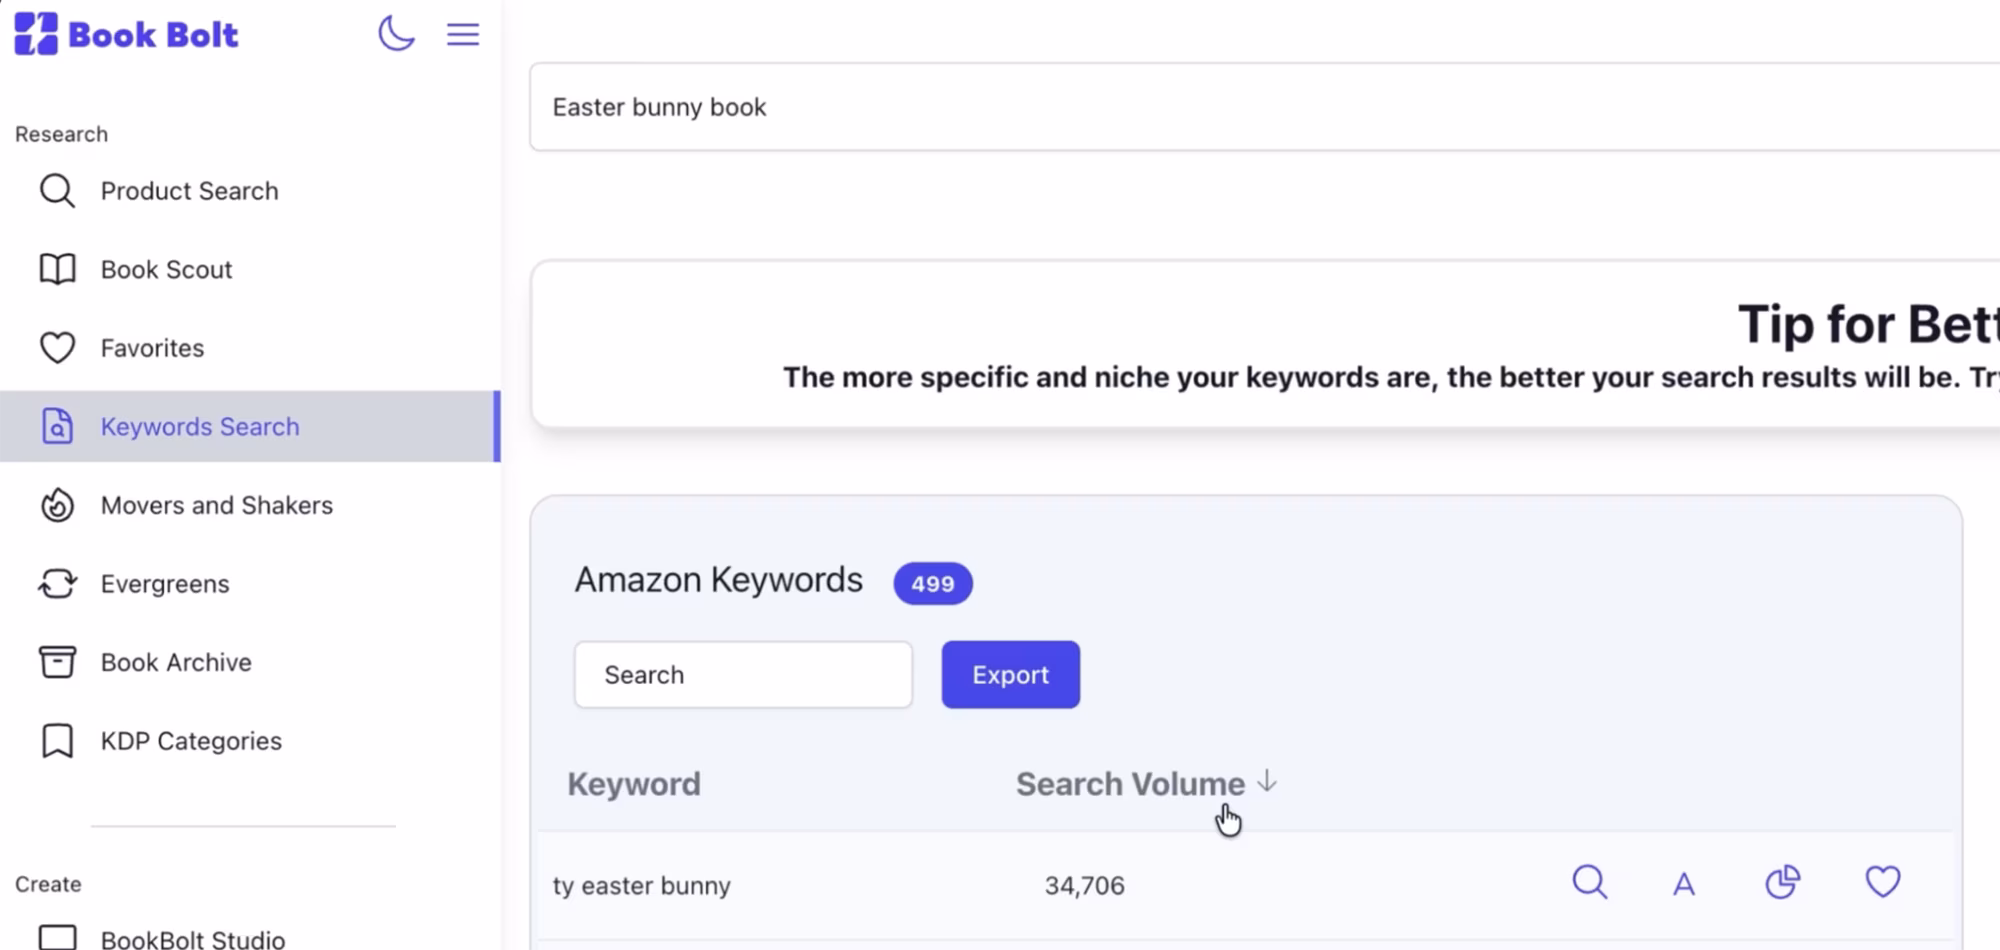This screenshot has width=2000, height=950.
Task: Click the pie chart icon on the keyword row
Action: pyautogui.click(x=1783, y=881)
